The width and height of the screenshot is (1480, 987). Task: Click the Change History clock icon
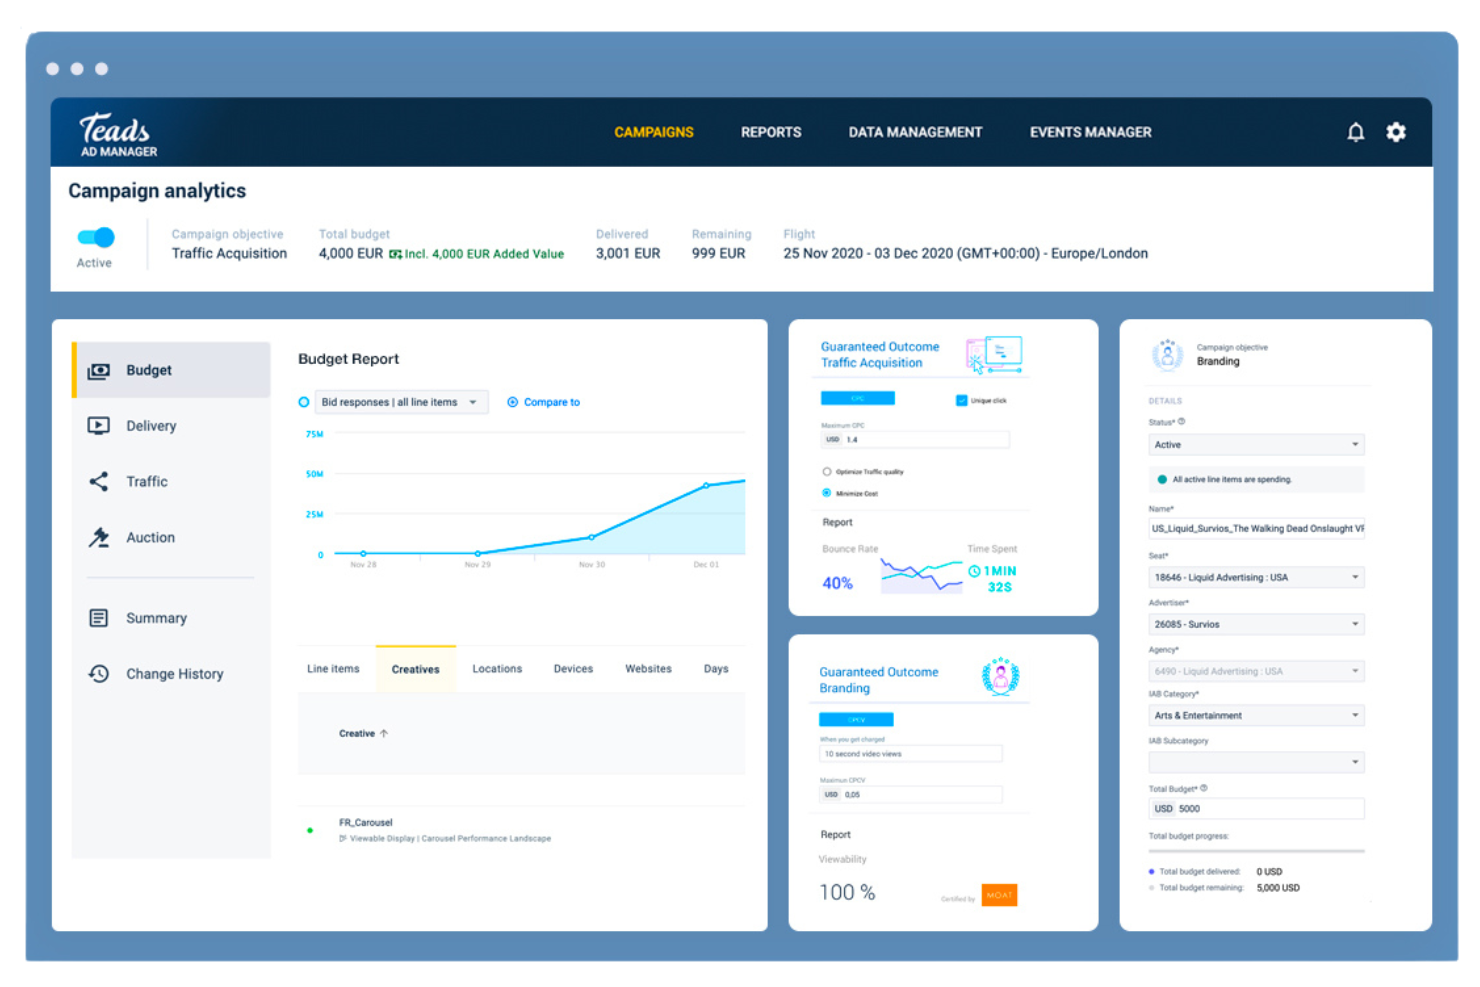(98, 674)
